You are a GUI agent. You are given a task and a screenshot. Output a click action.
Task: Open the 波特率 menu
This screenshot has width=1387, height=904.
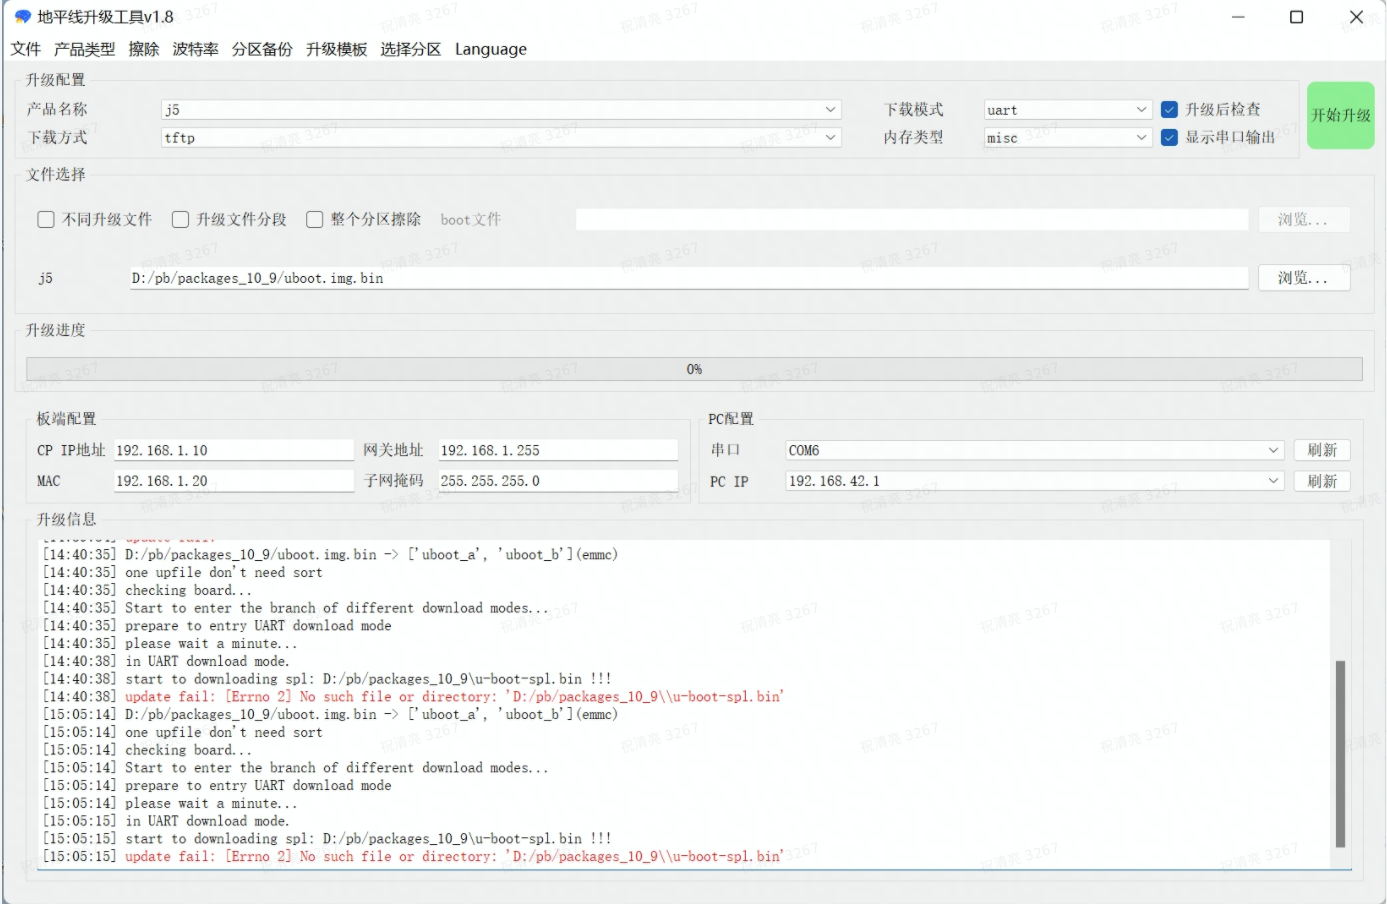pyautogui.click(x=195, y=49)
